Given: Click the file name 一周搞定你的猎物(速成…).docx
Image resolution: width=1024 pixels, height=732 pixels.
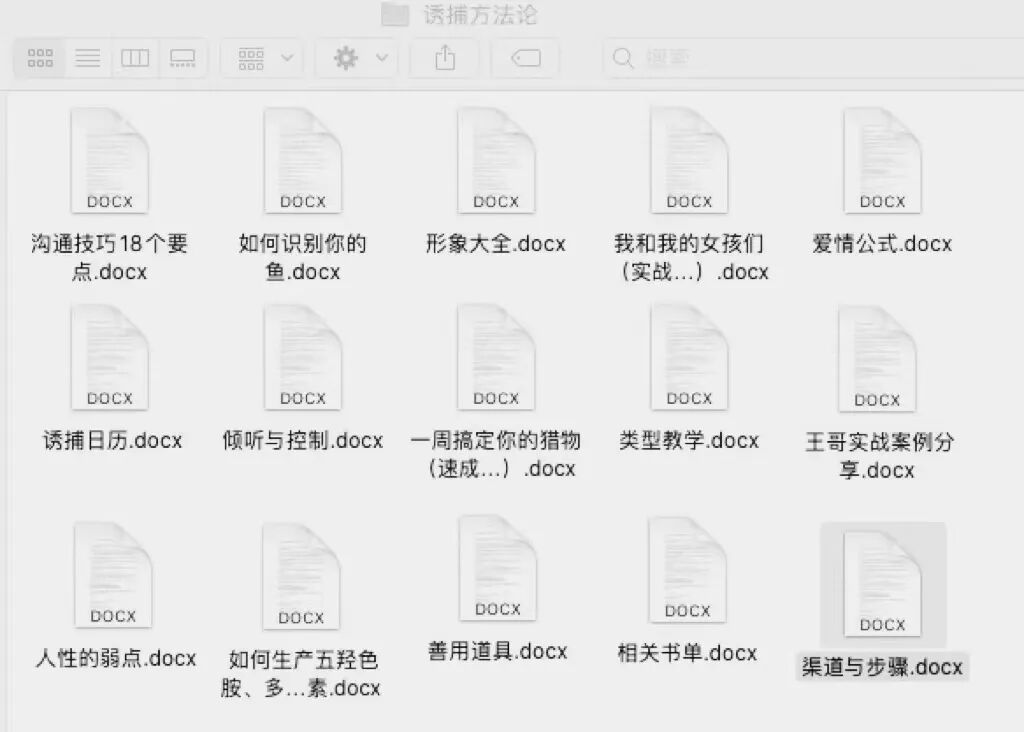Looking at the screenshot, I should click(x=496, y=454).
